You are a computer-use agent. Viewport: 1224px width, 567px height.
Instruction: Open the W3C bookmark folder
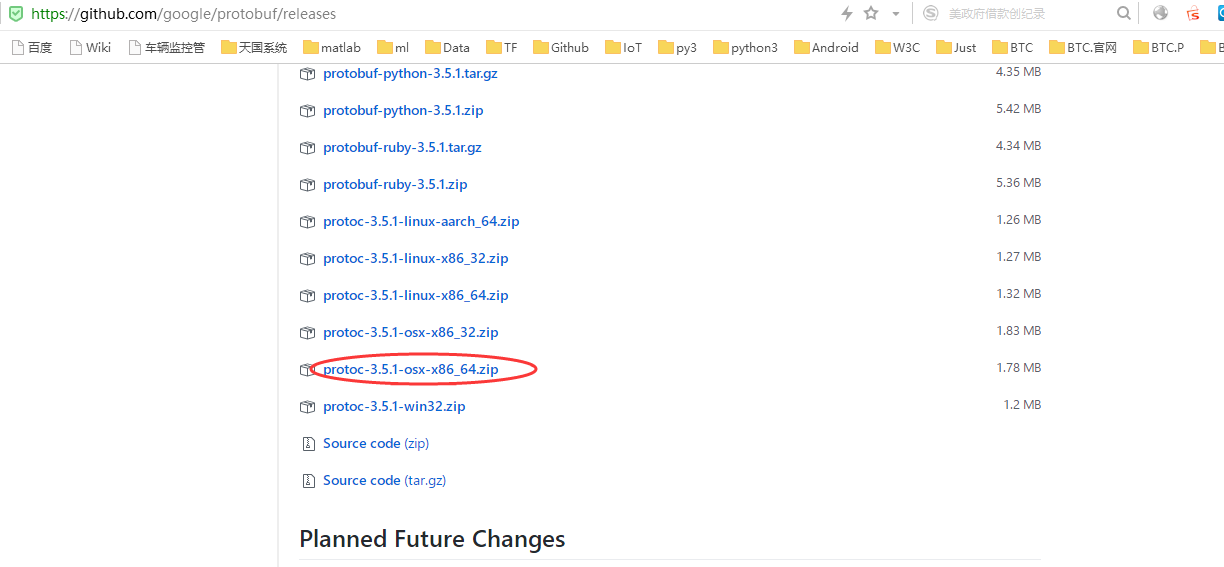click(x=897, y=47)
